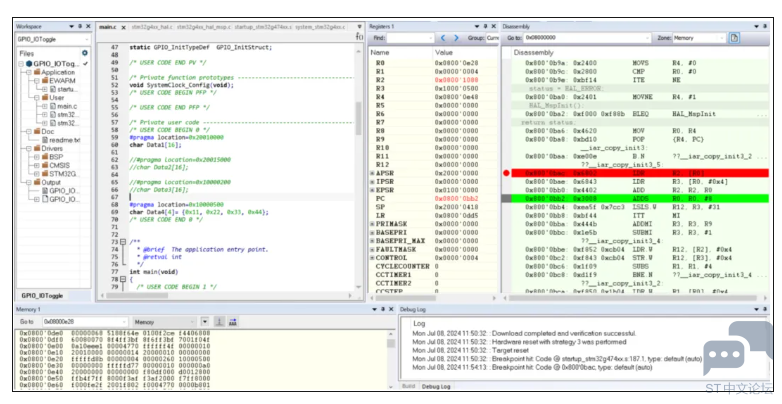This screenshot has width=782, height=404.
Task: Click the Memory 1 toolbar arrow icon
Action: (x=218, y=322)
